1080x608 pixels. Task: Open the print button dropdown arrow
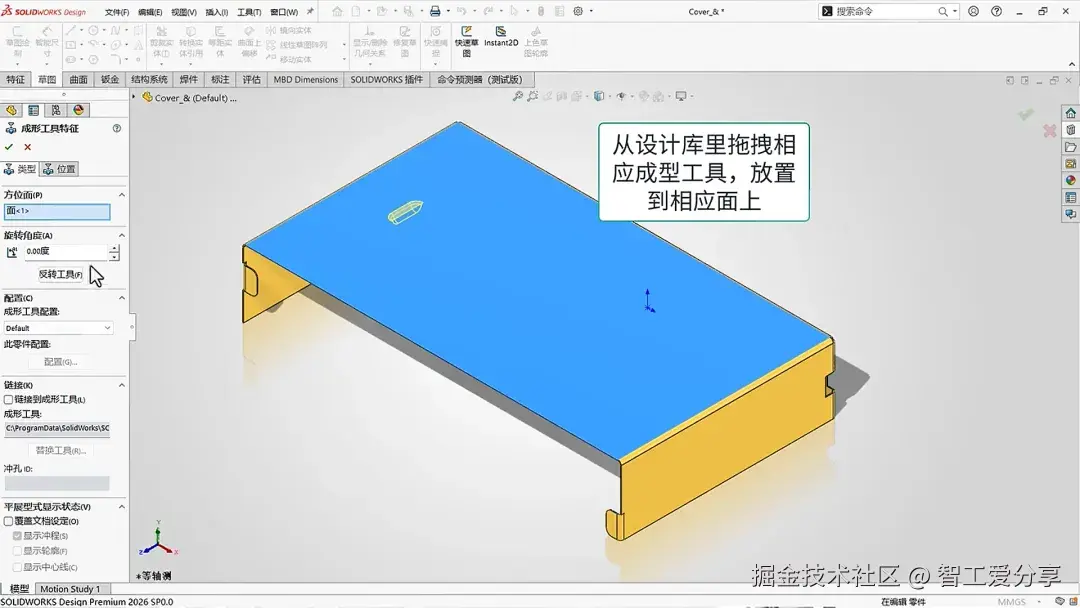point(448,11)
